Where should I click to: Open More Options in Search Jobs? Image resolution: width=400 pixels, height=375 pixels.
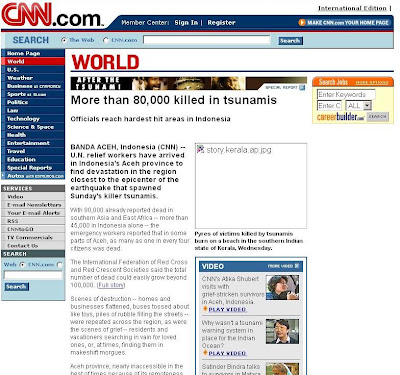(372, 82)
